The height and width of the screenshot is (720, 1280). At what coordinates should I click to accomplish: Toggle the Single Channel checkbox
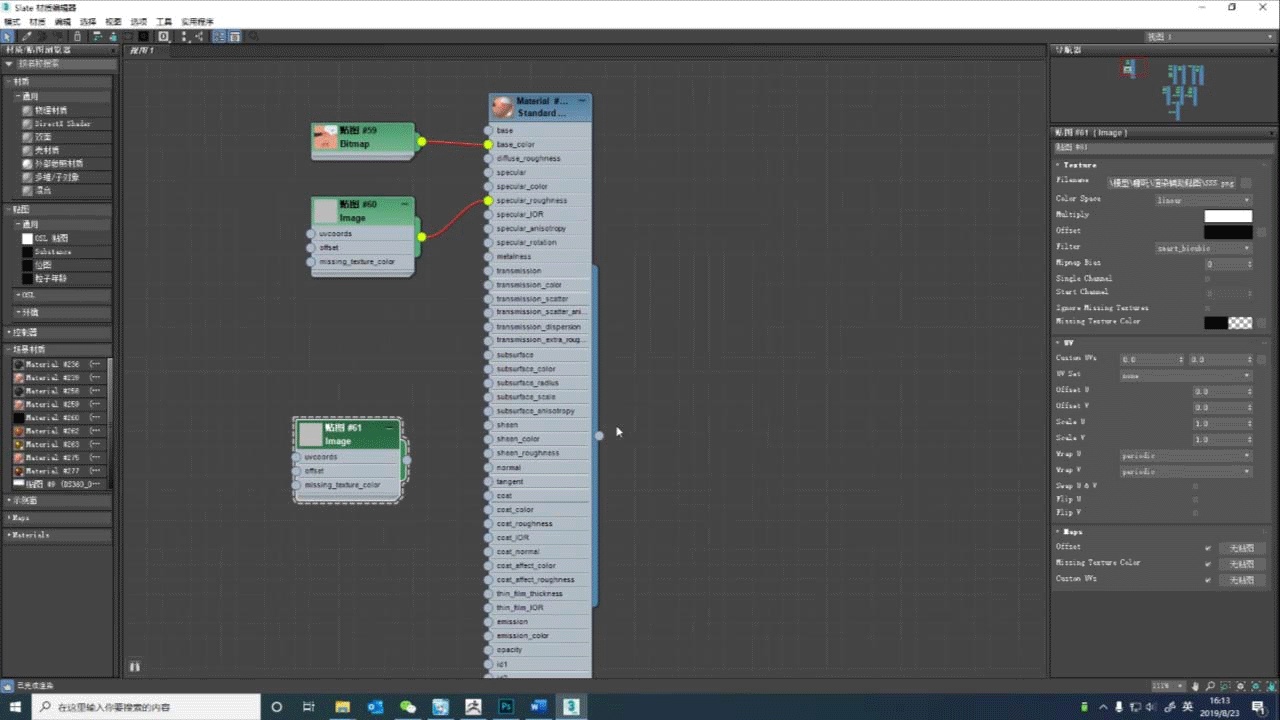1207,278
